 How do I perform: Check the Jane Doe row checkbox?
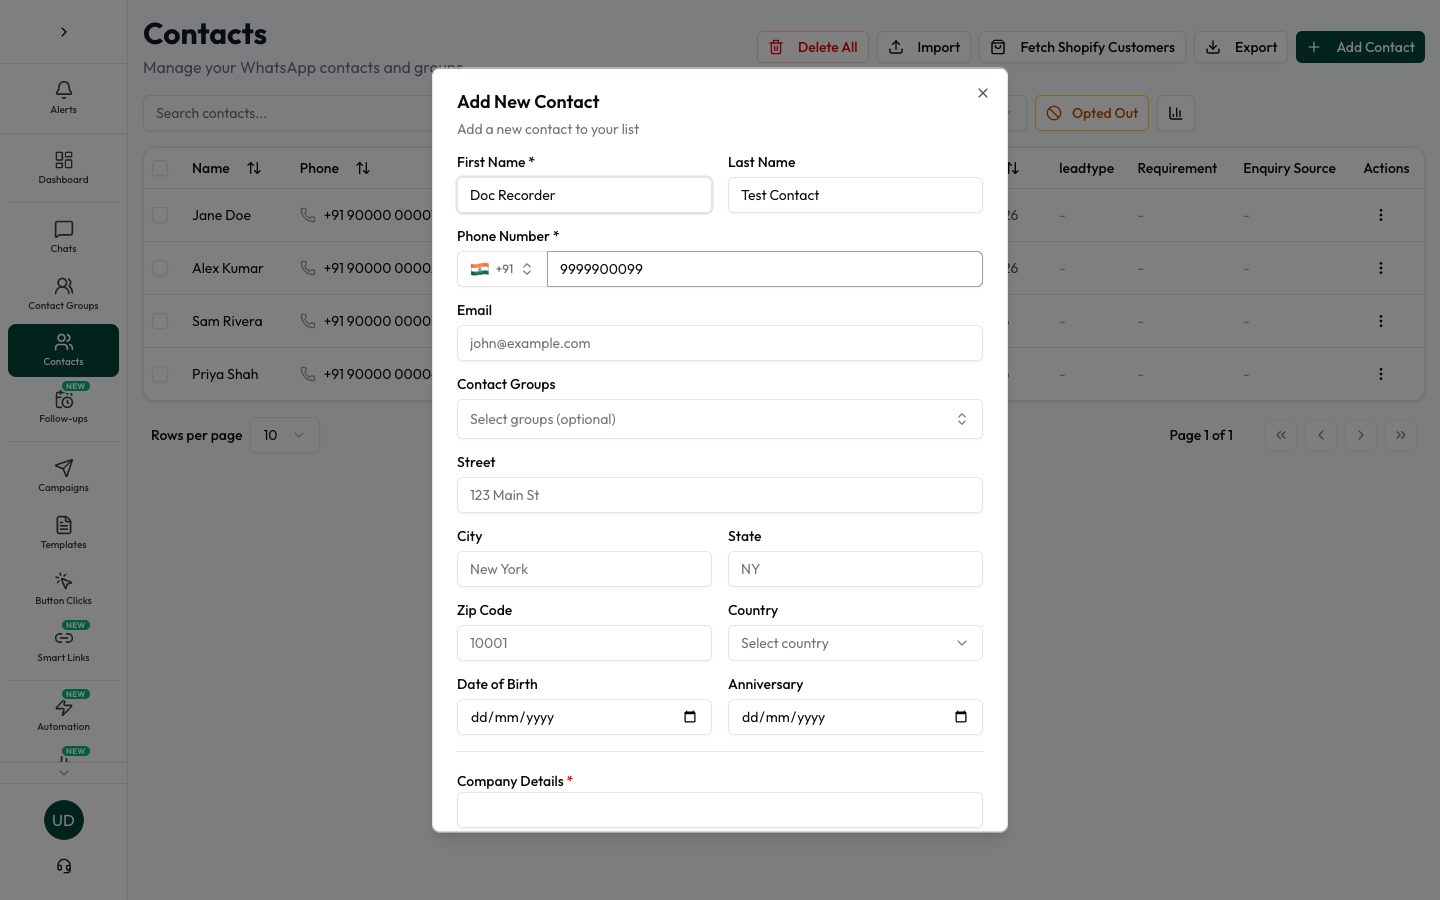tap(160, 215)
